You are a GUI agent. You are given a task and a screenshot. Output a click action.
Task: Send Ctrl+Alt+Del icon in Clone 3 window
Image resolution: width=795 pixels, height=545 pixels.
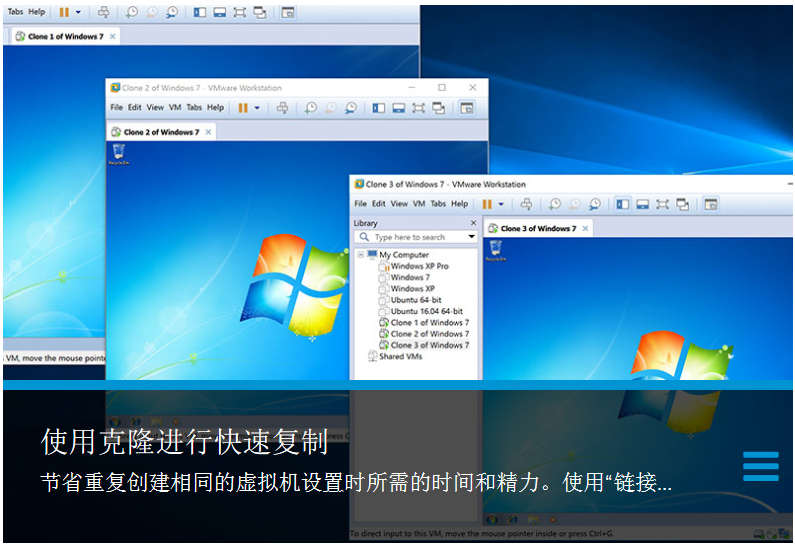click(526, 204)
